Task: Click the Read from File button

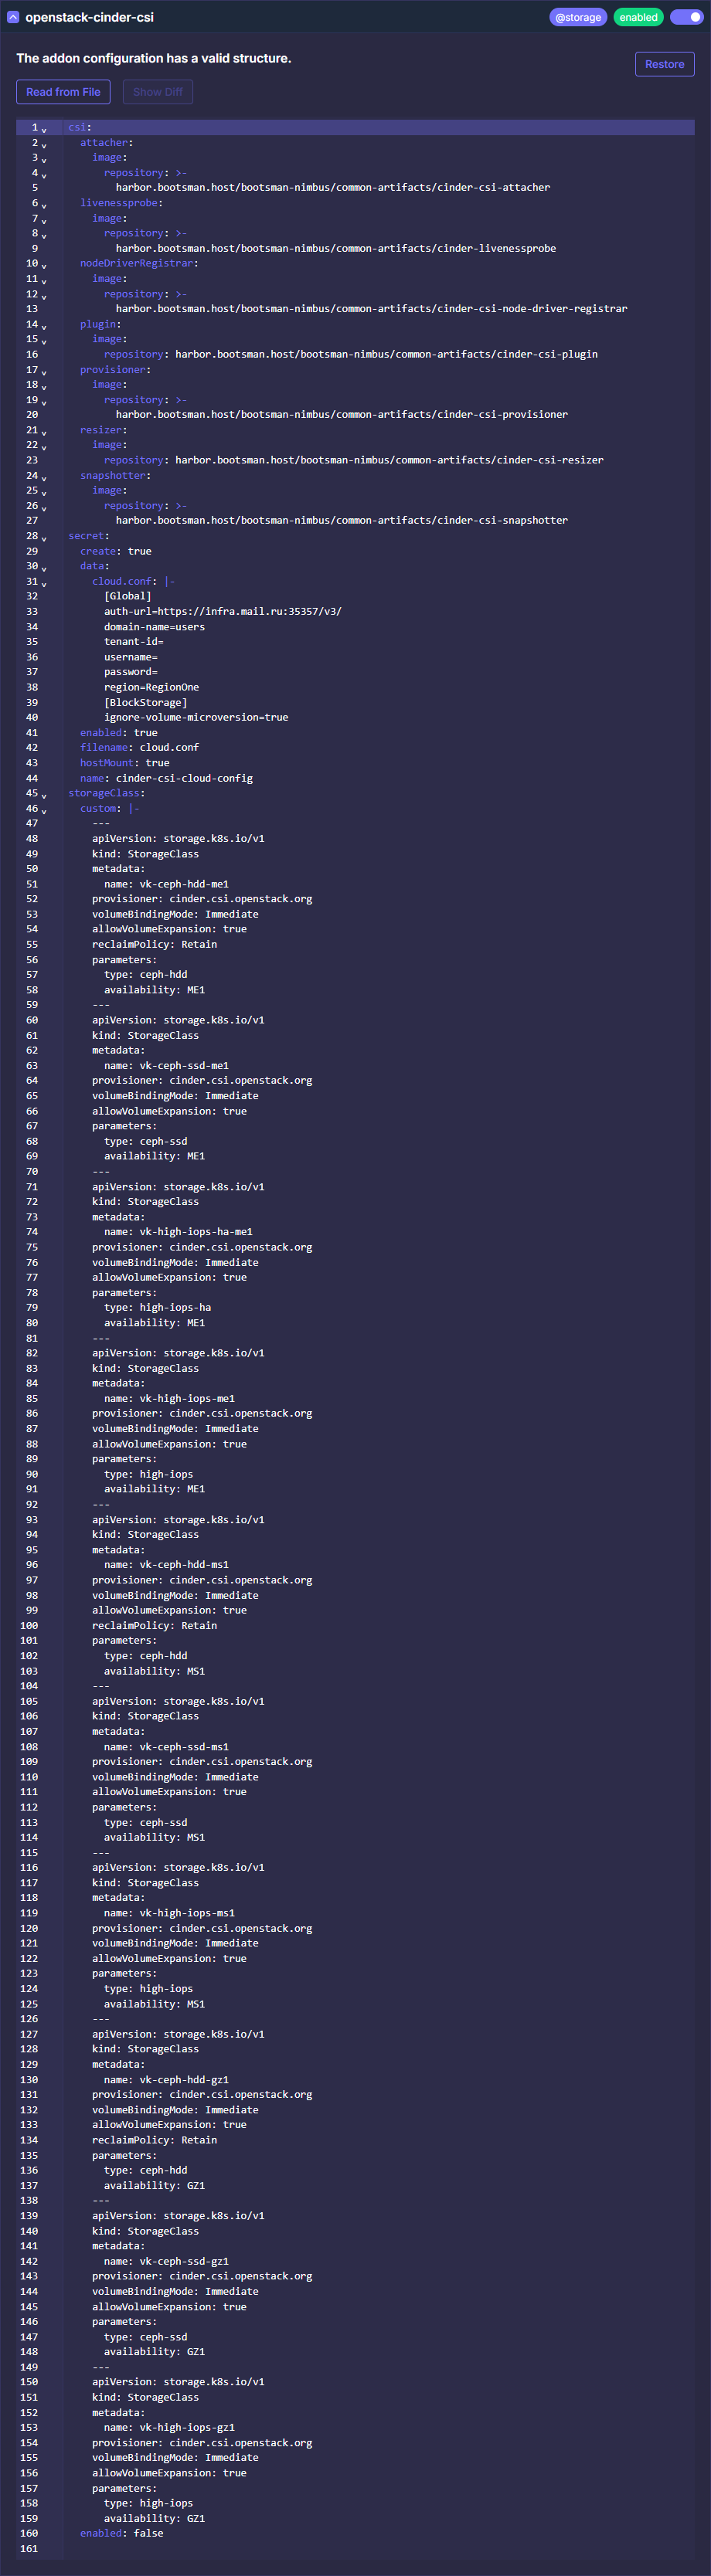Action: 63,92
